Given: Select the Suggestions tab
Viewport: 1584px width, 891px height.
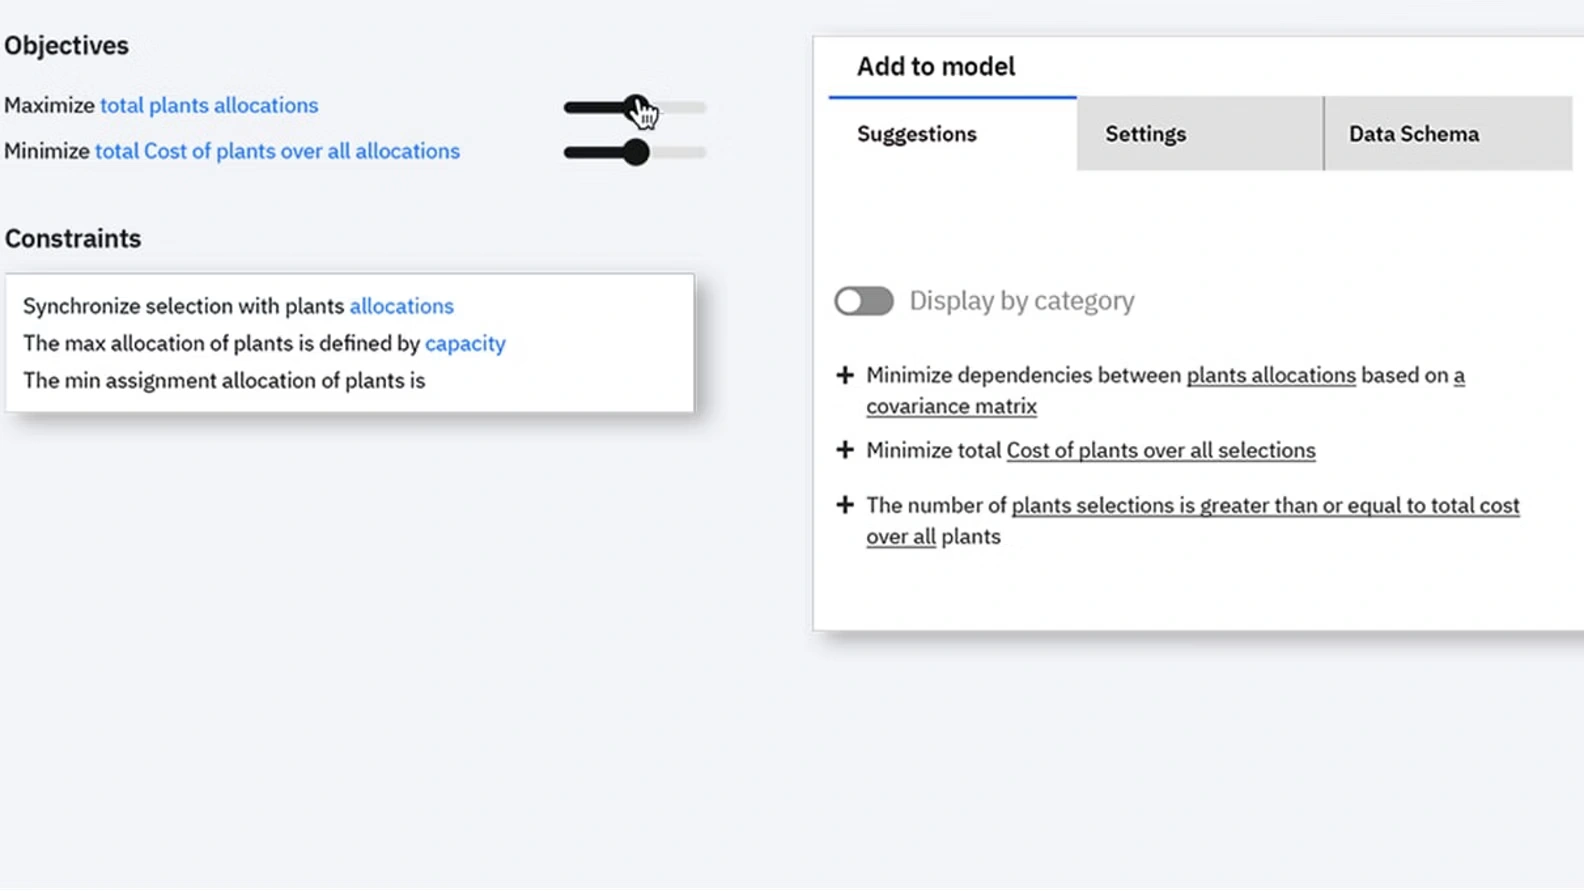Looking at the screenshot, I should 916,133.
